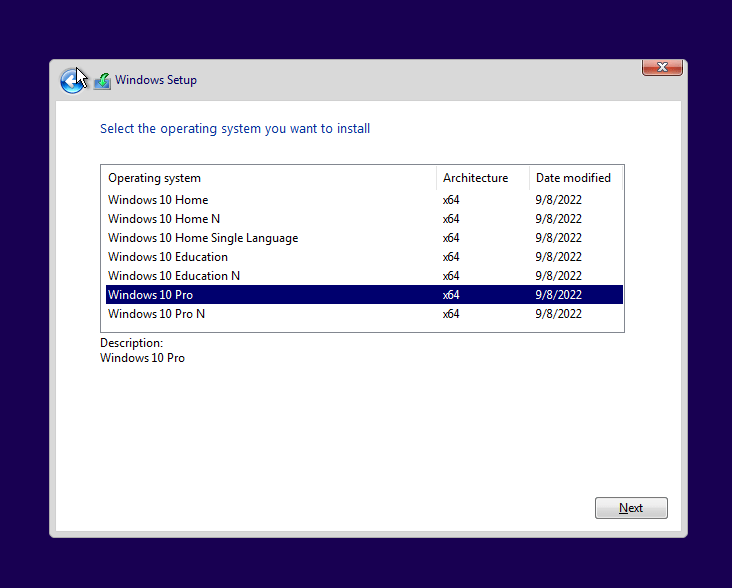The image size is (732, 588).
Task: Click x64 in the Windows 10 Home row
Action: click(451, 200)
